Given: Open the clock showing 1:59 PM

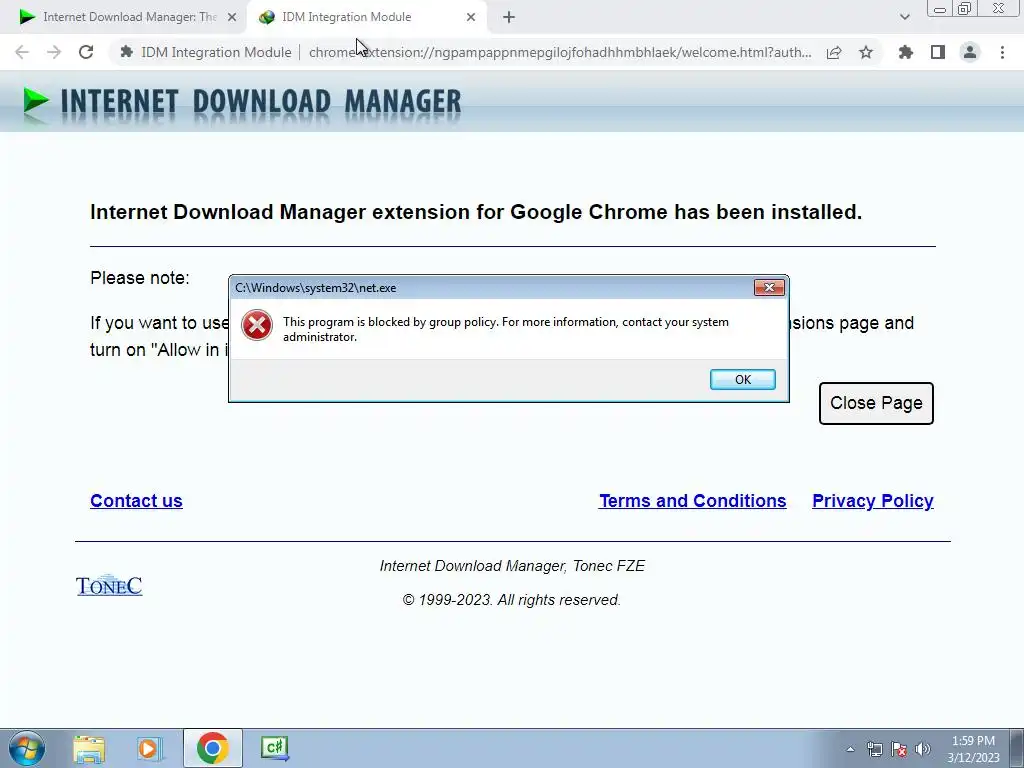Looking at the screenshot, I should [x=973, y=749].
